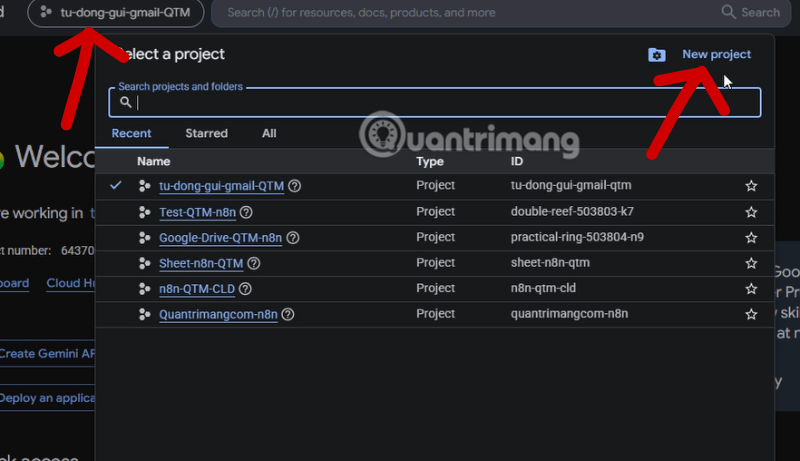Click the ID column header

pyautogui.click(x=517, y=162)
